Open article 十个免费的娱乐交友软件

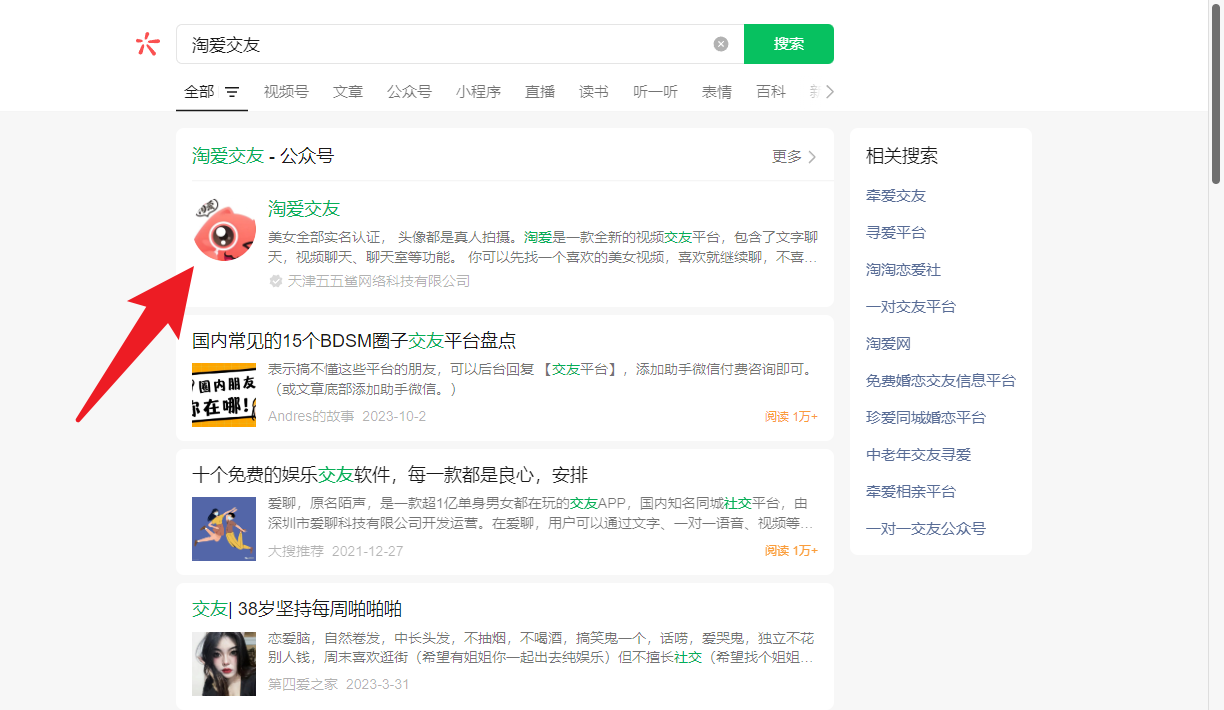[x=390, y=475]
